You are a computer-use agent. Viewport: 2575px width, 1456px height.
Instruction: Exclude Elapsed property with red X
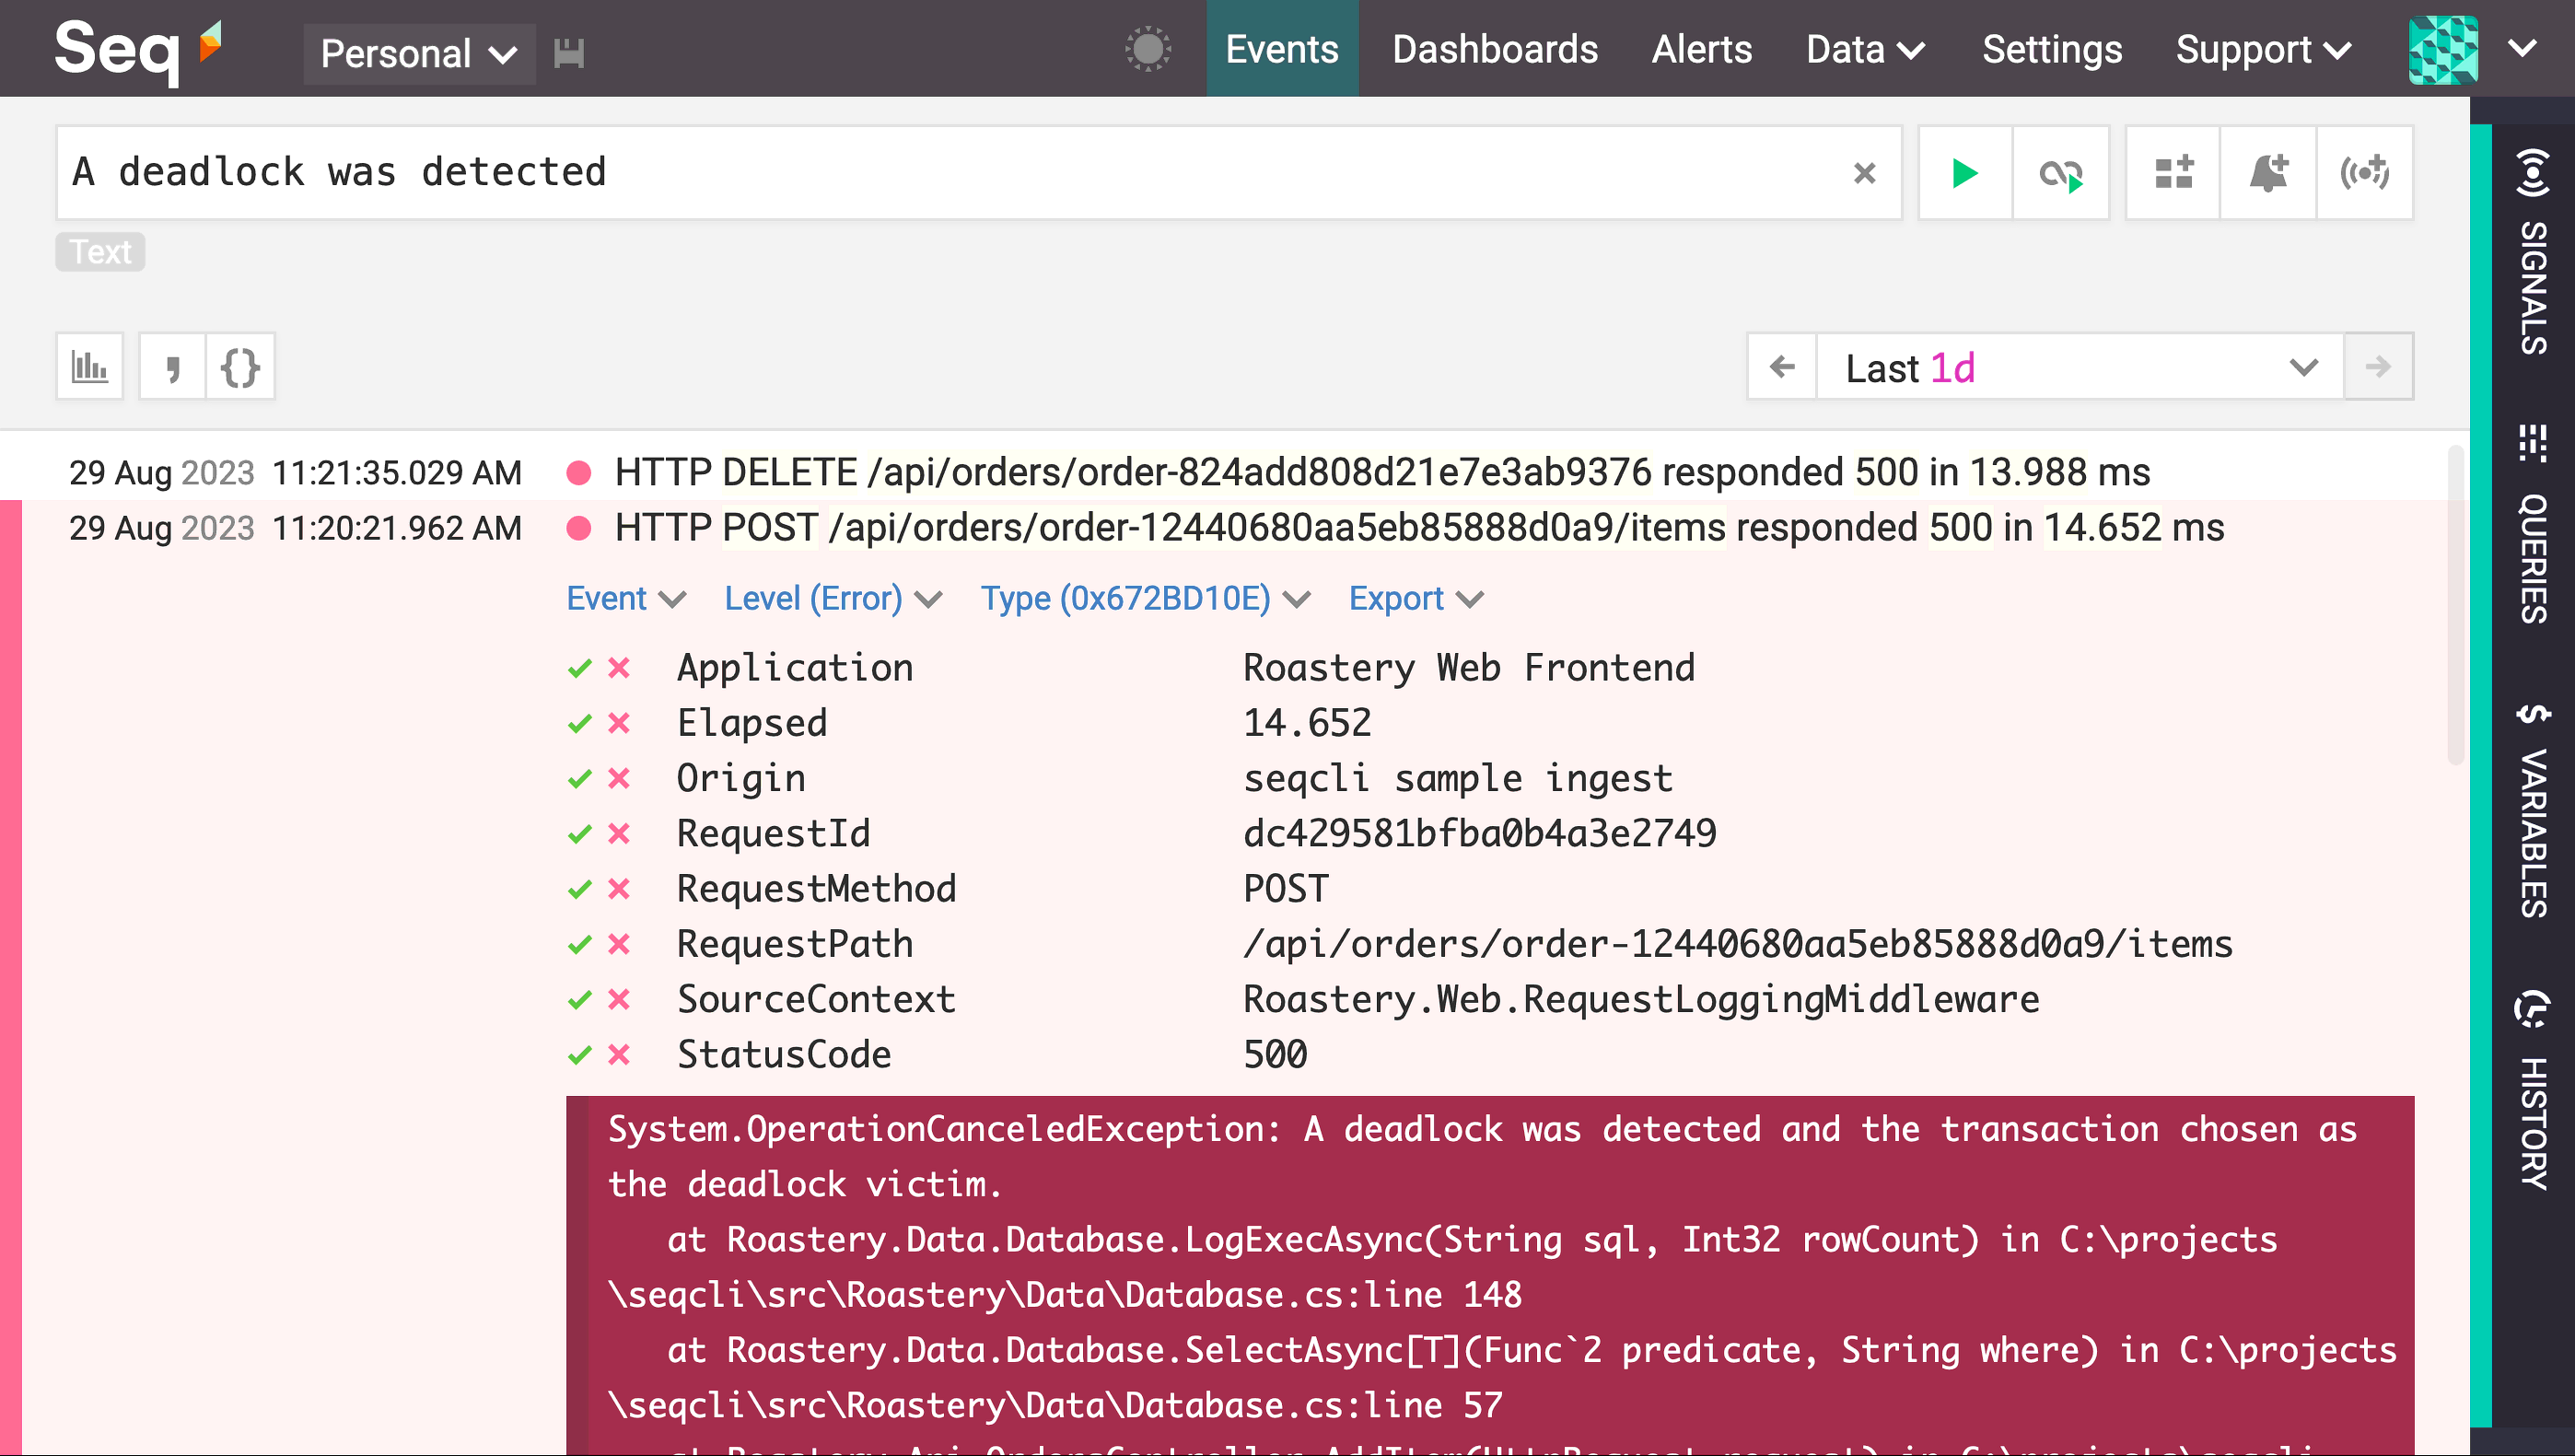coord(620,723)
